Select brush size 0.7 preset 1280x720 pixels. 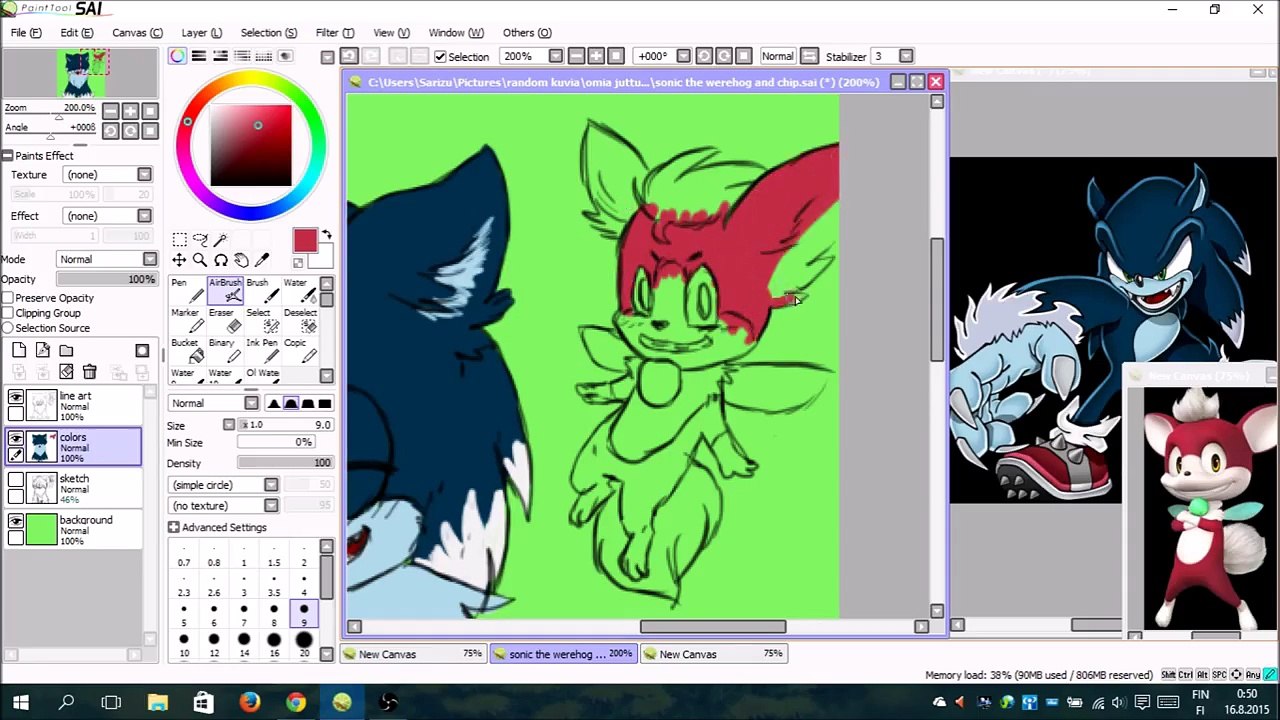click(184, 554)
